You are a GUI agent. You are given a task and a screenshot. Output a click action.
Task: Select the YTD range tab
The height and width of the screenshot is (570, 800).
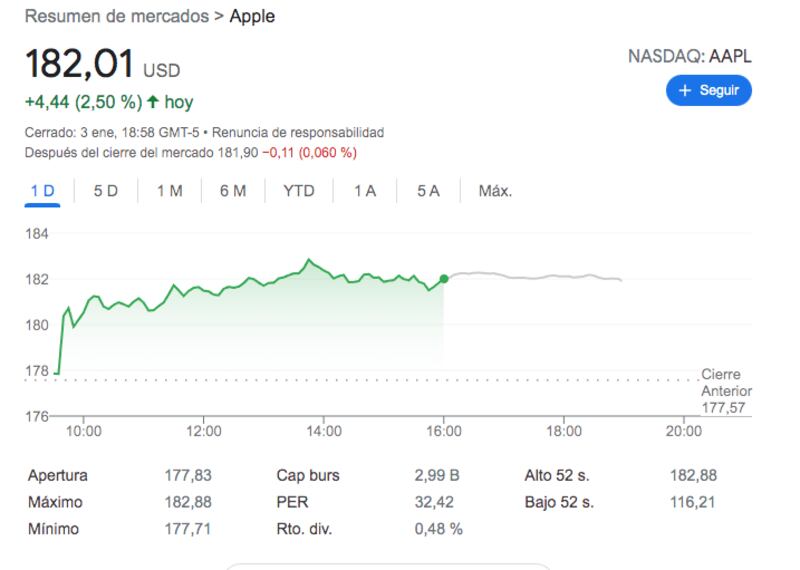[299, 191]
